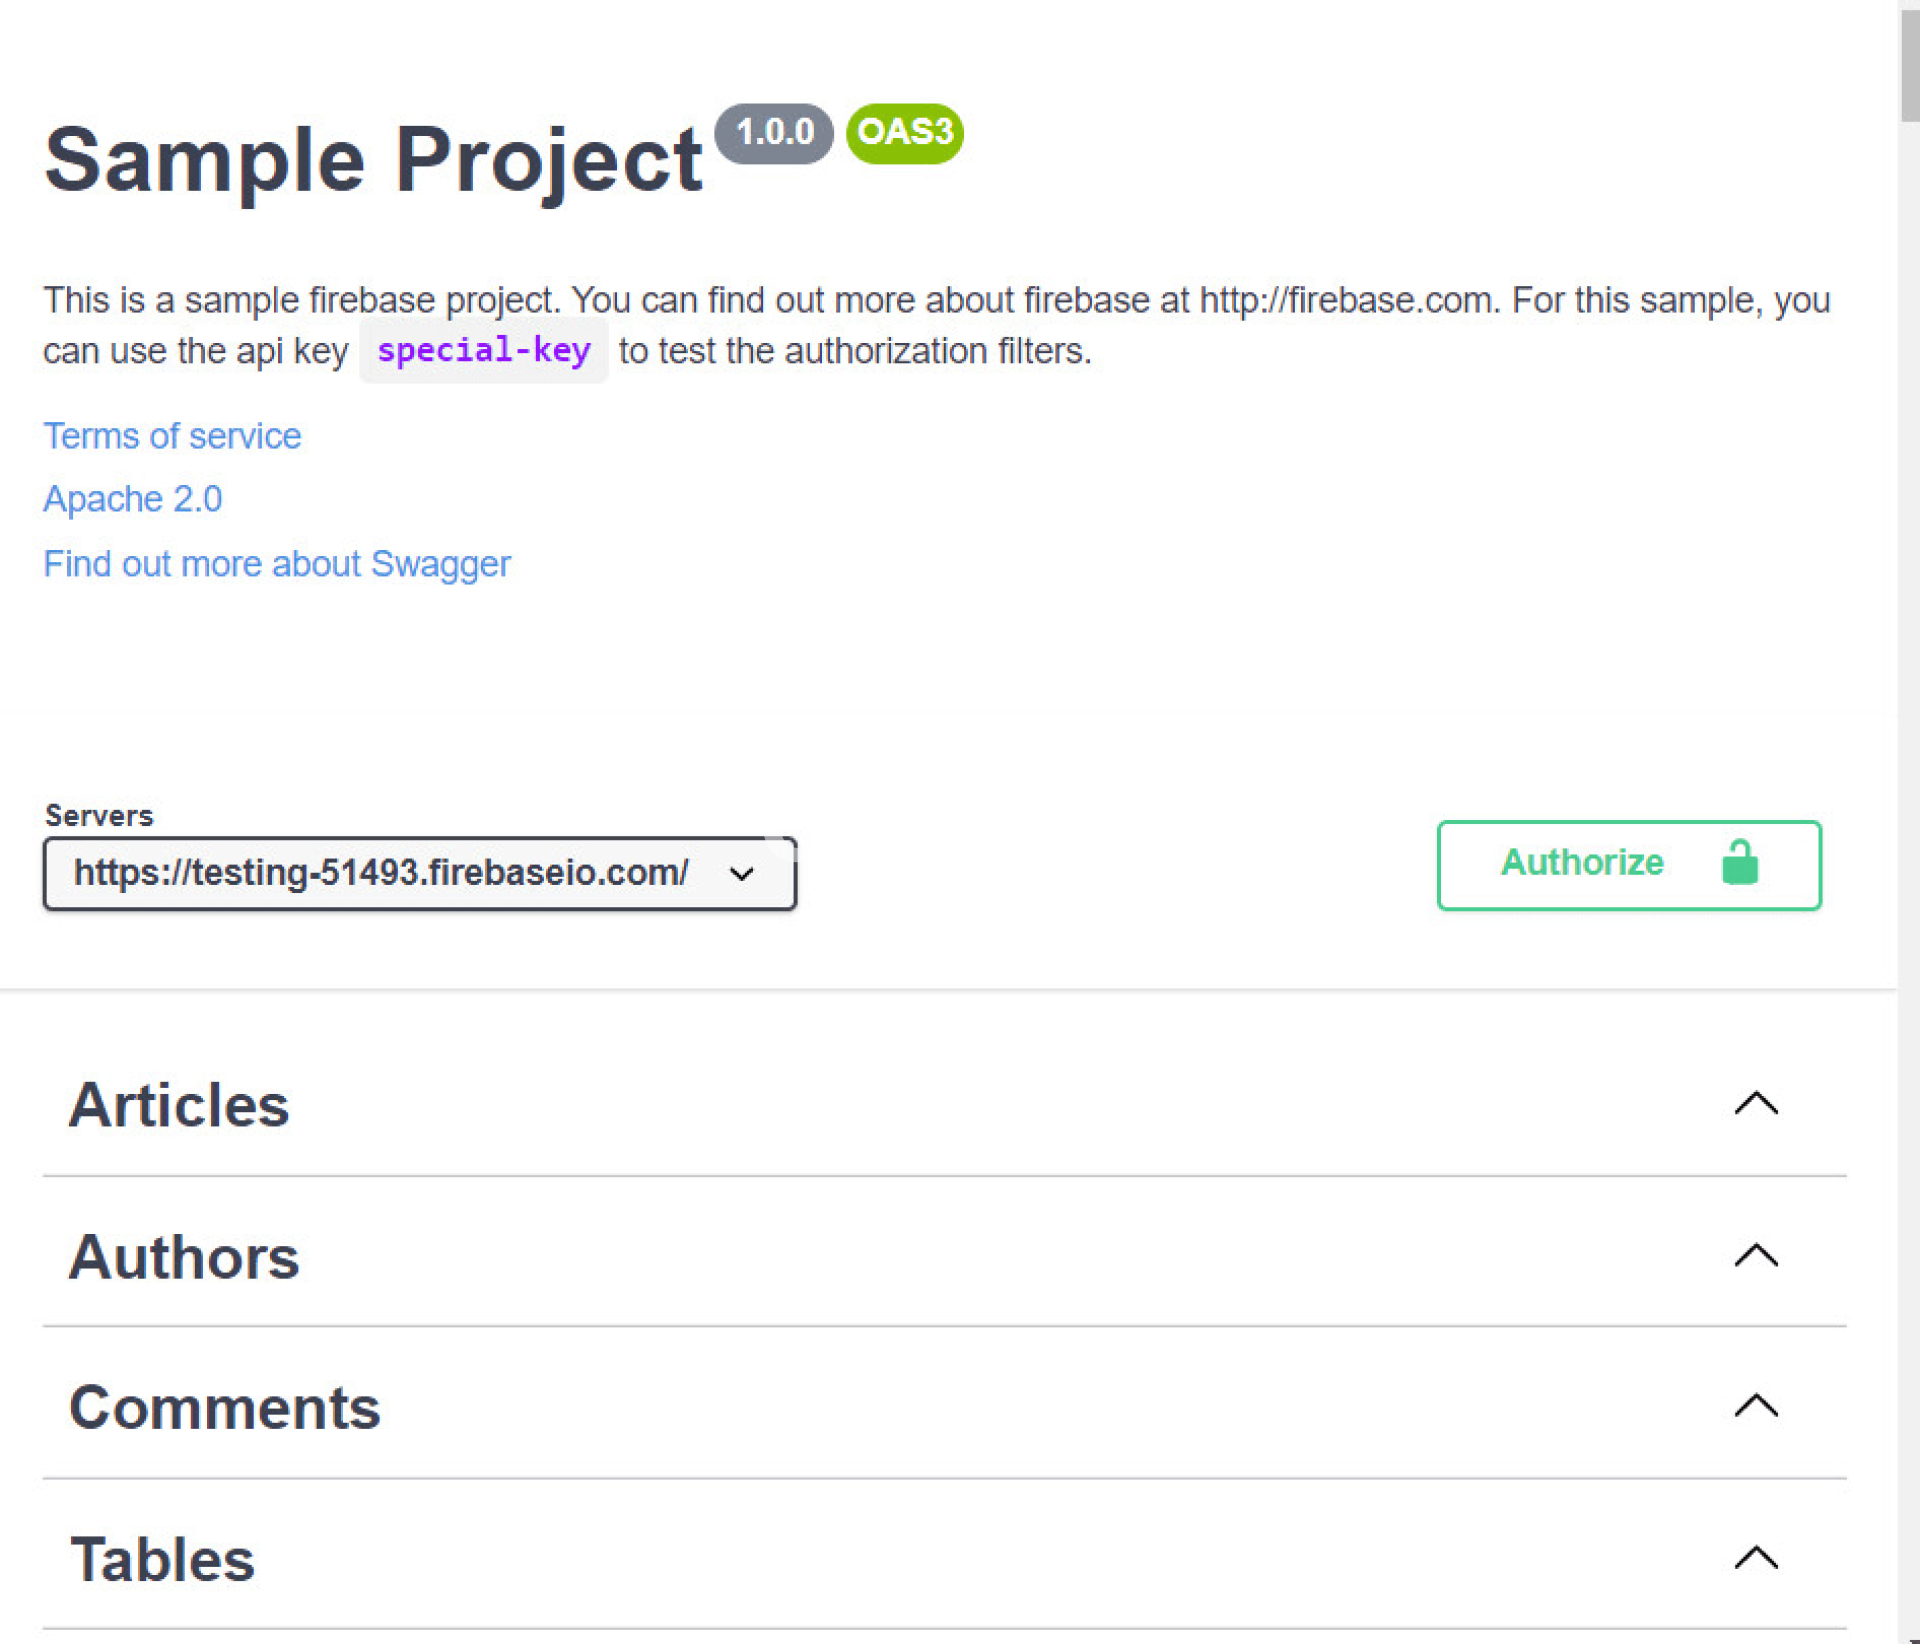
Task: Follow Find out more about Swagger link
Action: (x=277, y=564)
